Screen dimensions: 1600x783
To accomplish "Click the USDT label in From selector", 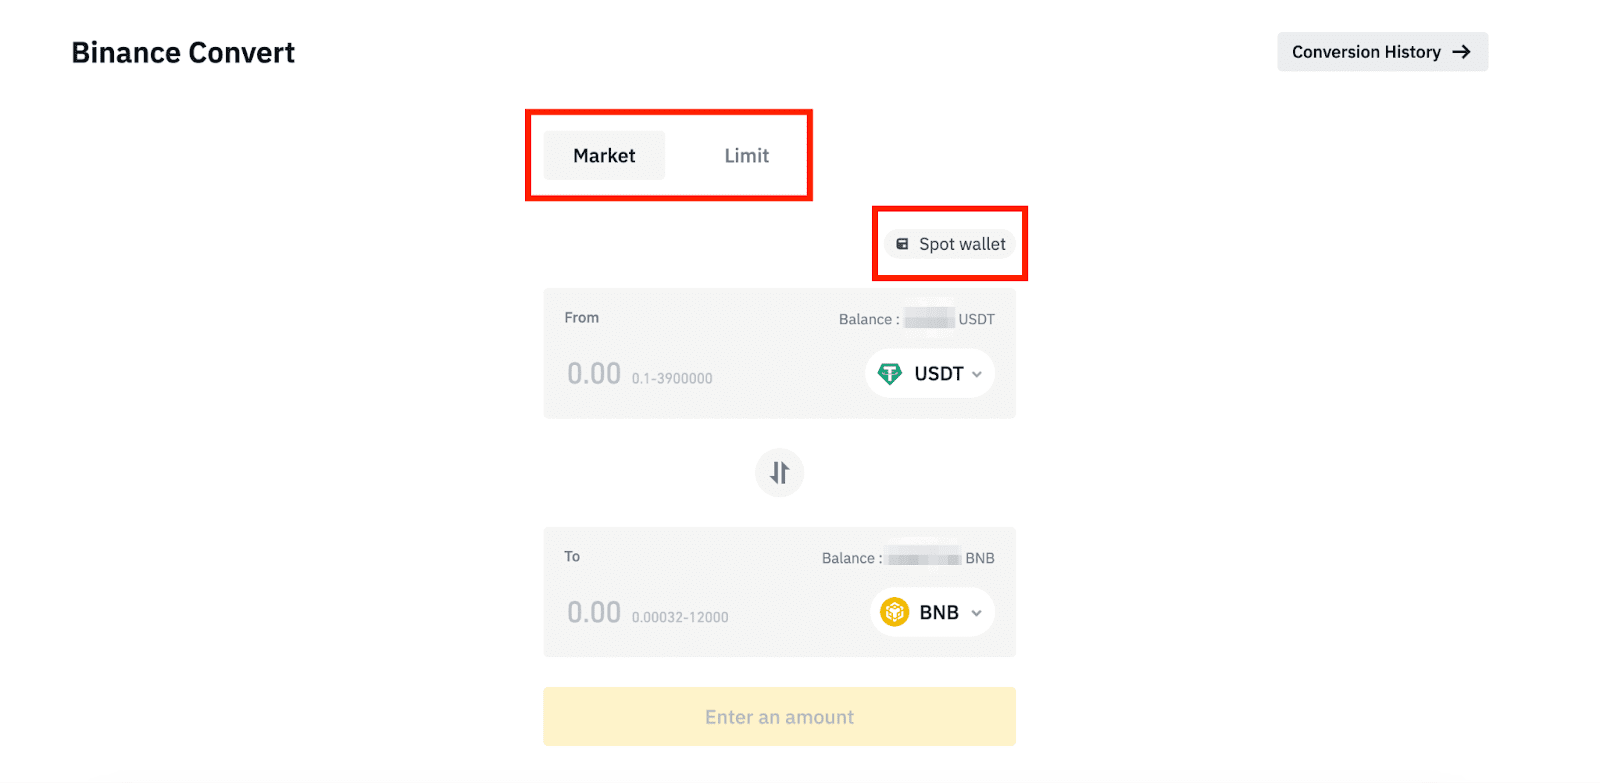I will [x=938, y=374].
